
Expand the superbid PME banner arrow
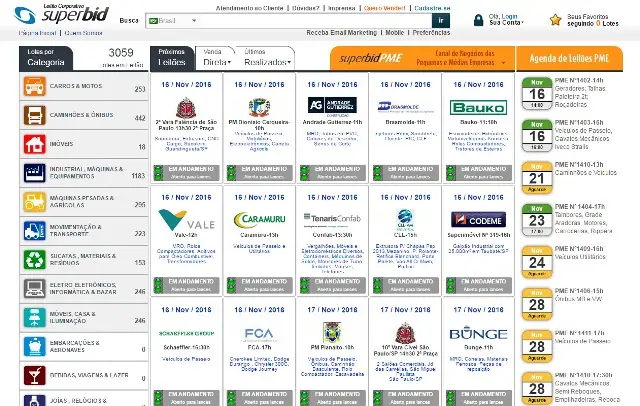(503, 62)
